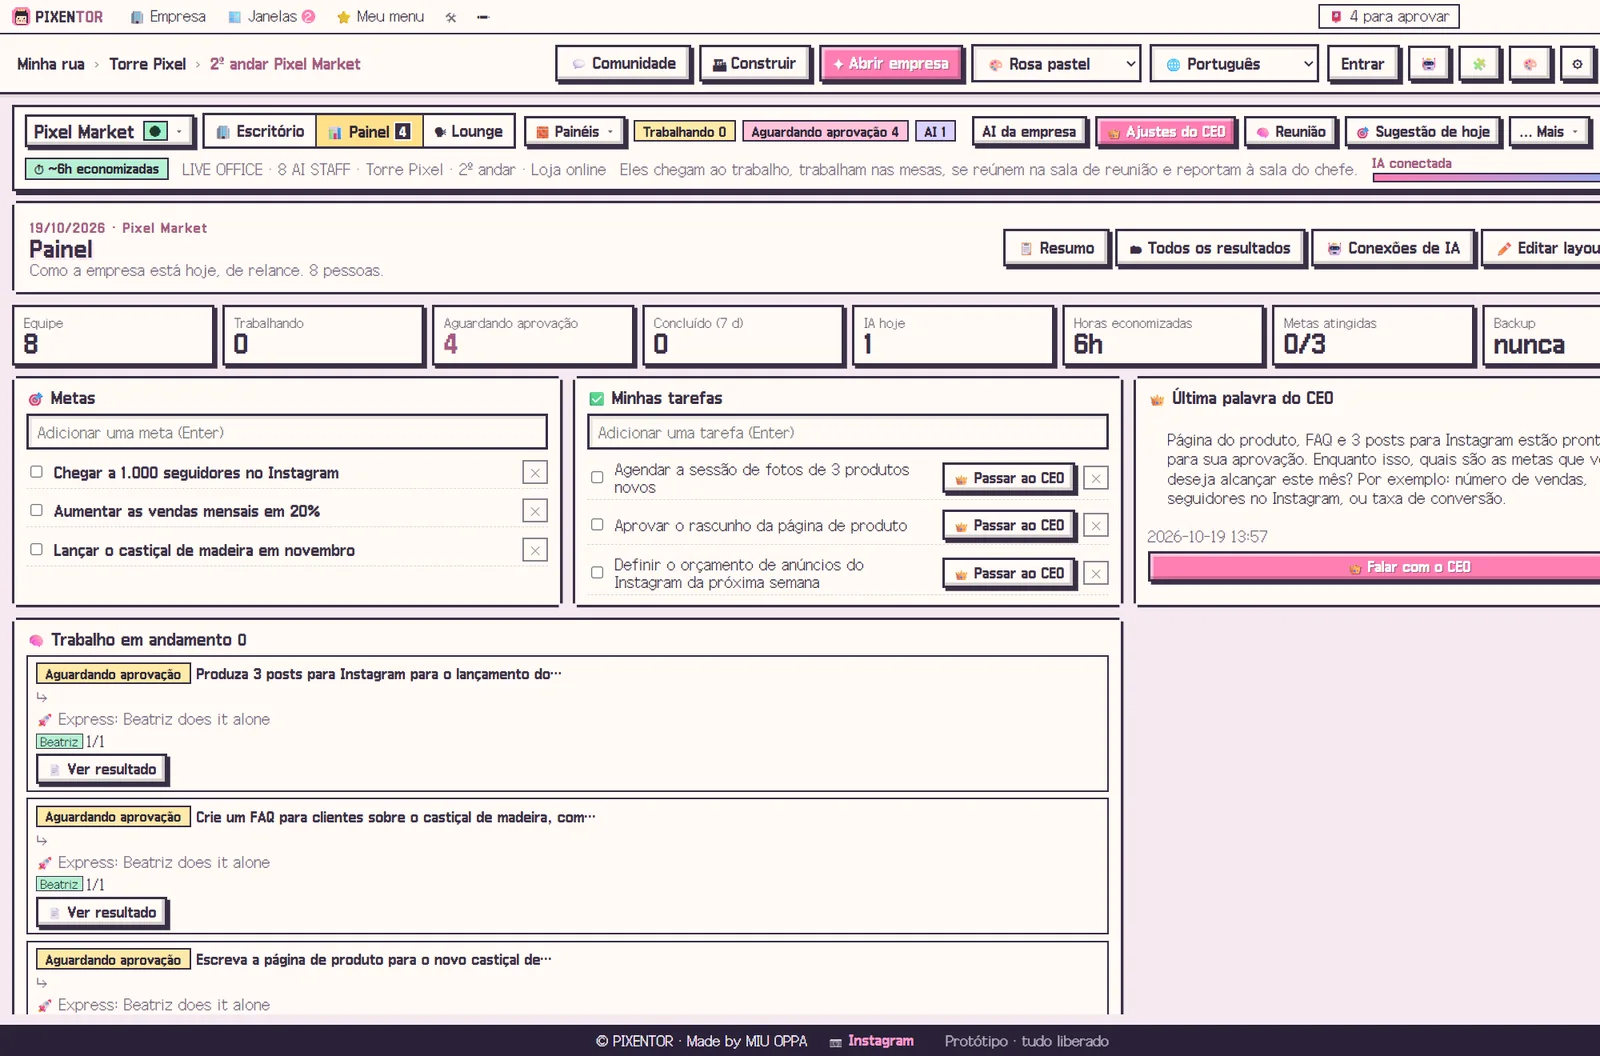This screenshot has width=1600, height=1056.
Task: Open the Empresa menu
Action: (168, 17)
